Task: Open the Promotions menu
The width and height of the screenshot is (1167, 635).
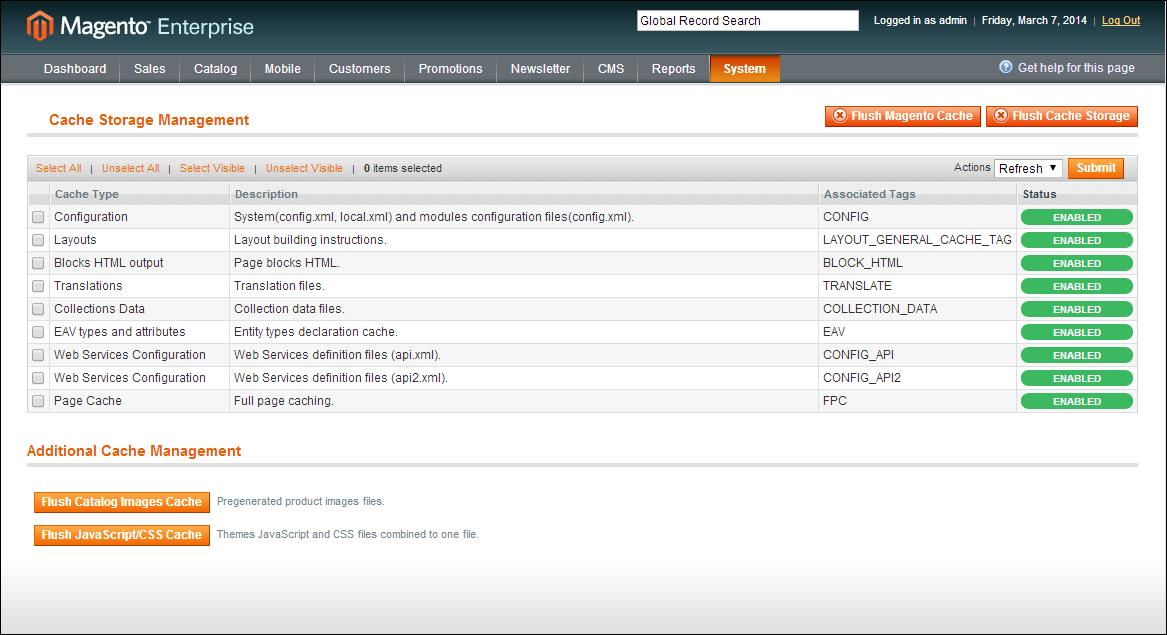Action: coord(450,69)
